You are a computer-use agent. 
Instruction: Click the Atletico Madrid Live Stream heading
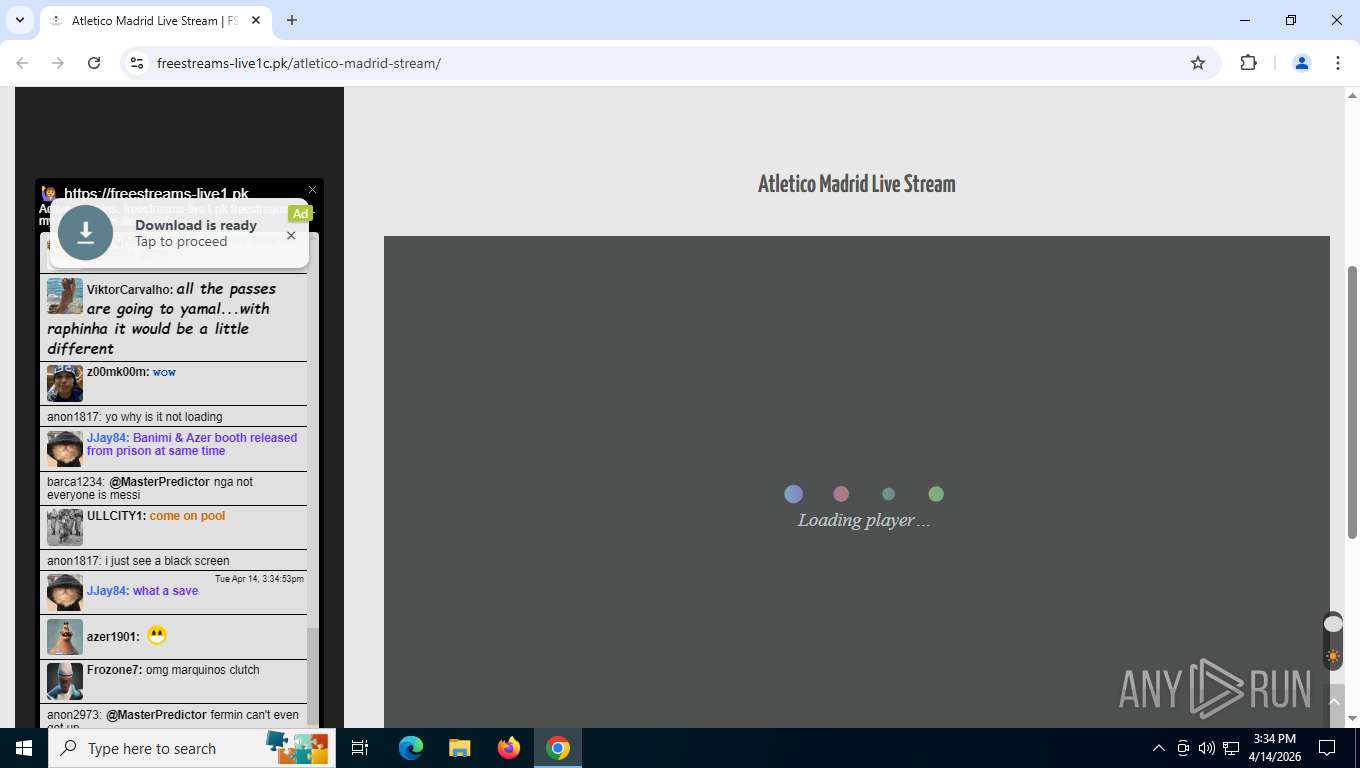point(857,184)
